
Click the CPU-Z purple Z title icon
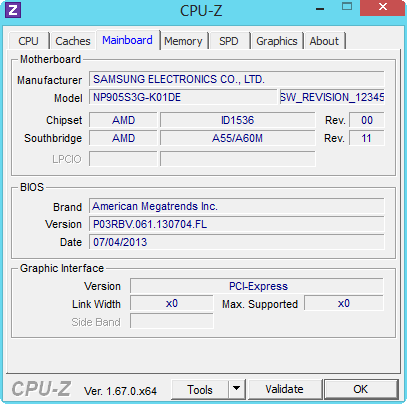(x=13, y=10)
